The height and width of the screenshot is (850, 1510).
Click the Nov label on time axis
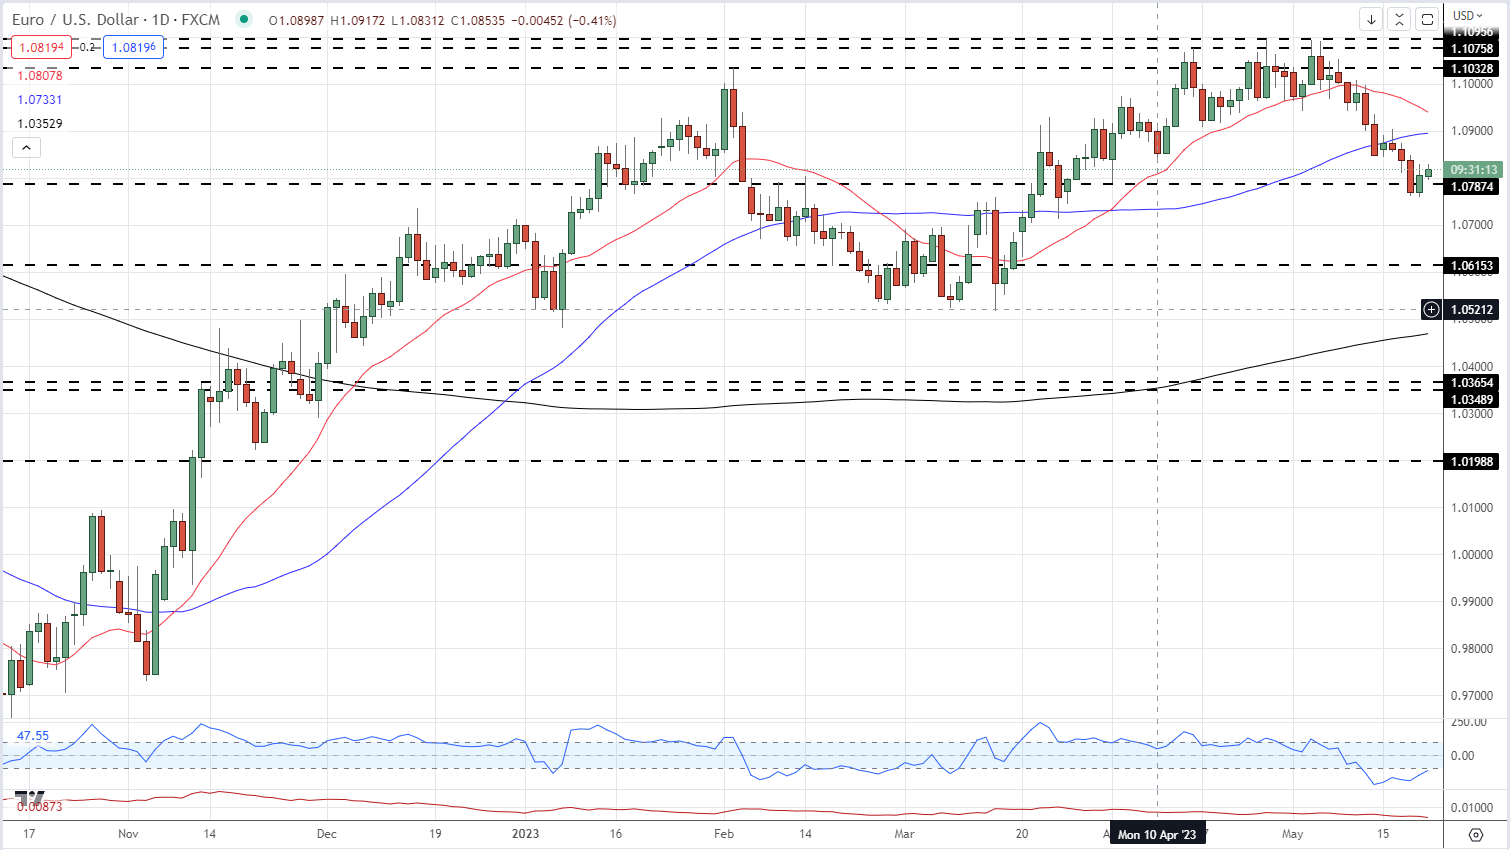point(128,833)
